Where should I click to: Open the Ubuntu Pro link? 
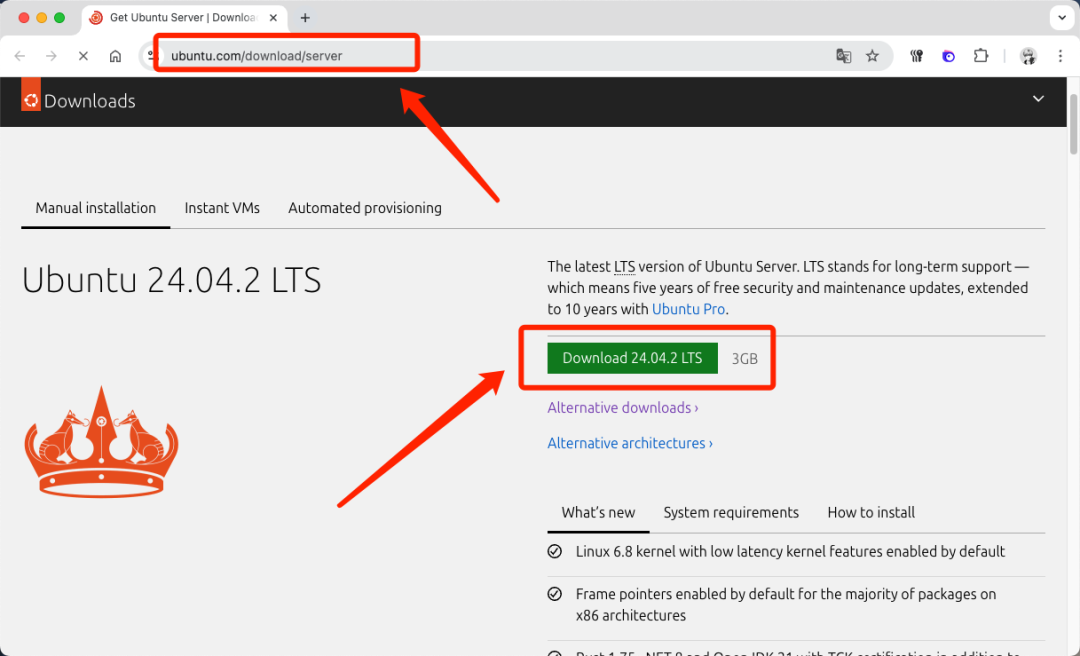(688, 309)
